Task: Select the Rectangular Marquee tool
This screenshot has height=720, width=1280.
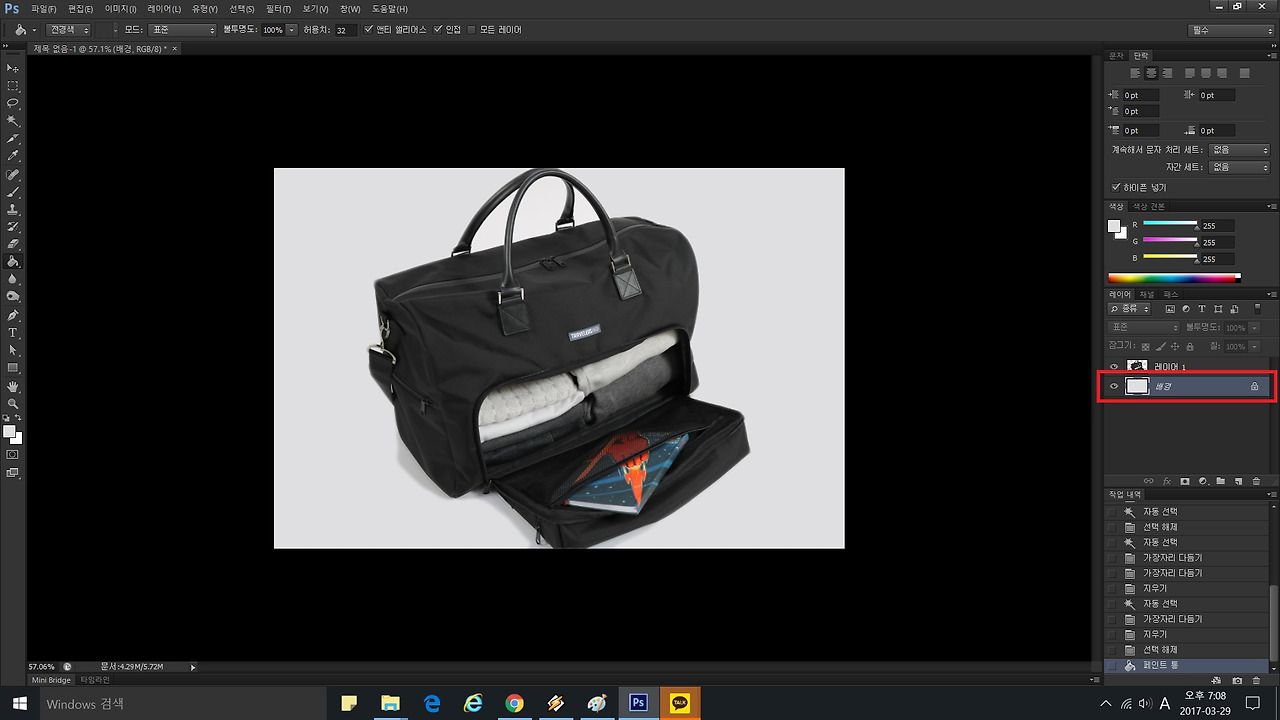Action: pos(13,86)
